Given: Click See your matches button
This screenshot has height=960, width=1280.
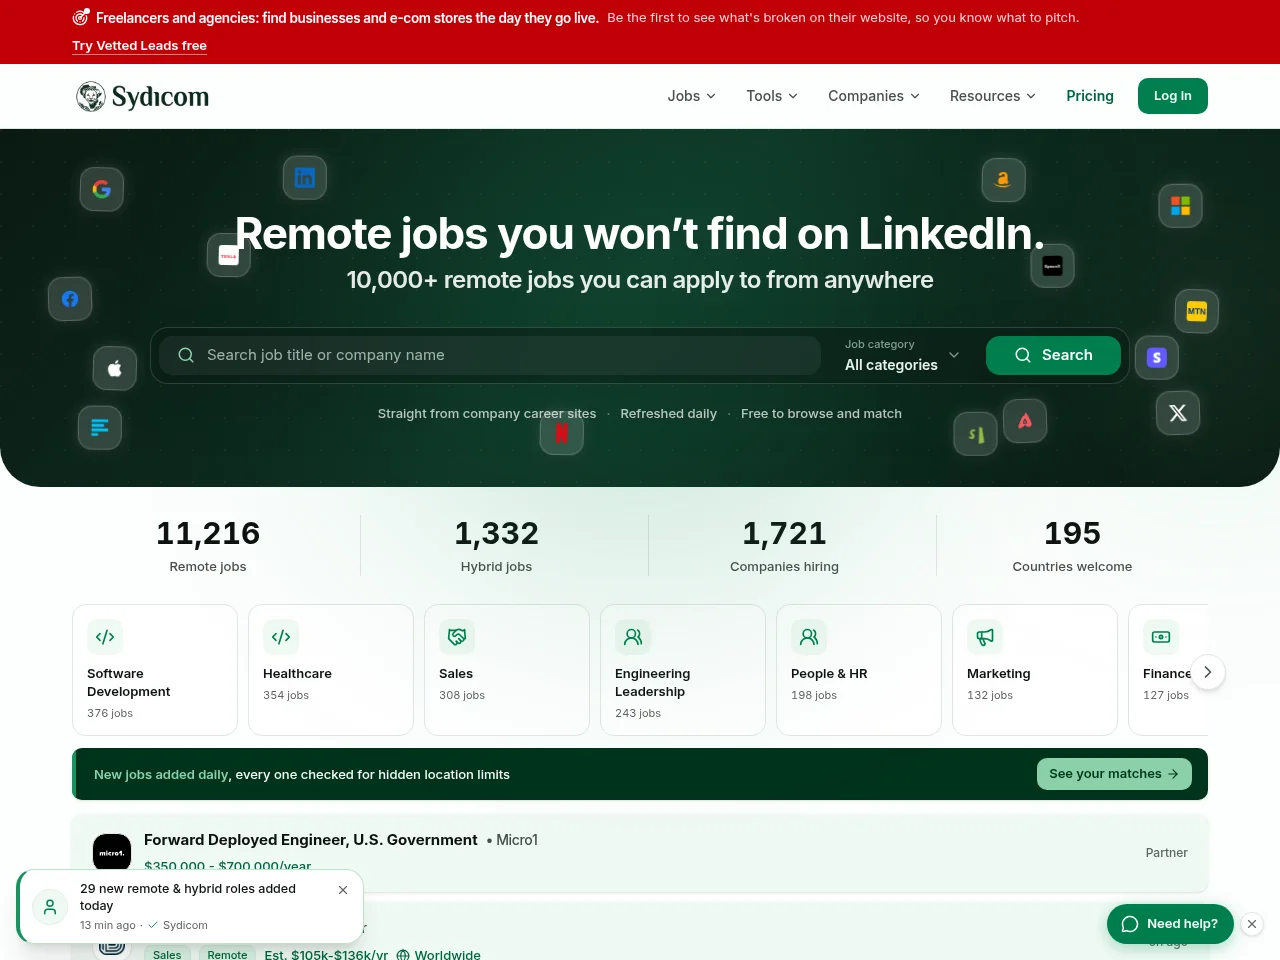Looking at the screenshot, I should pyautogui.click(x=1114, y=774).
